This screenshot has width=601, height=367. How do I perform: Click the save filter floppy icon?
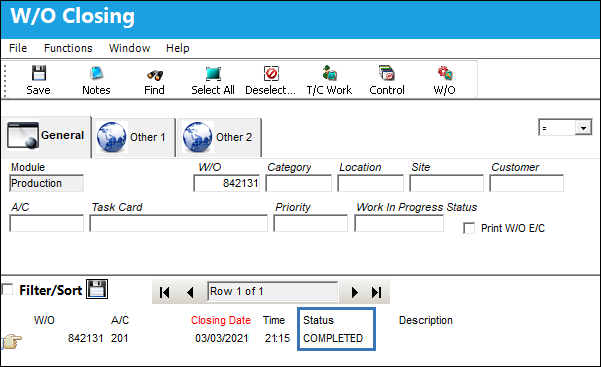pos(97,289)
